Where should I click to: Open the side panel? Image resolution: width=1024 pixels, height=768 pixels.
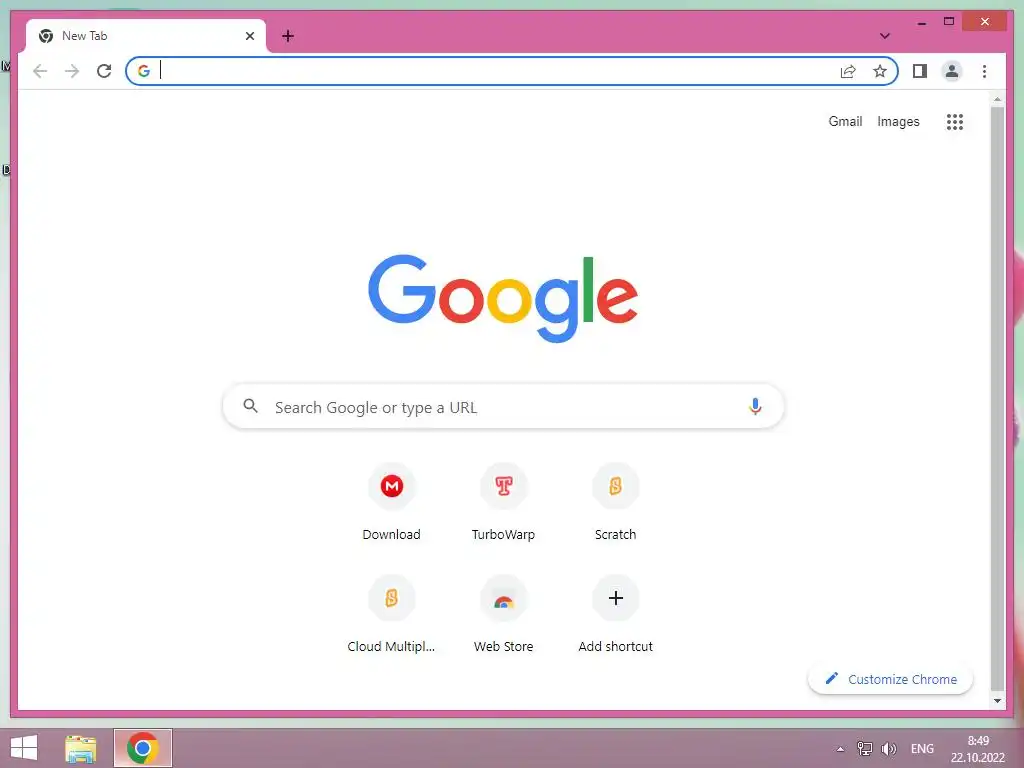pos(920,71)
